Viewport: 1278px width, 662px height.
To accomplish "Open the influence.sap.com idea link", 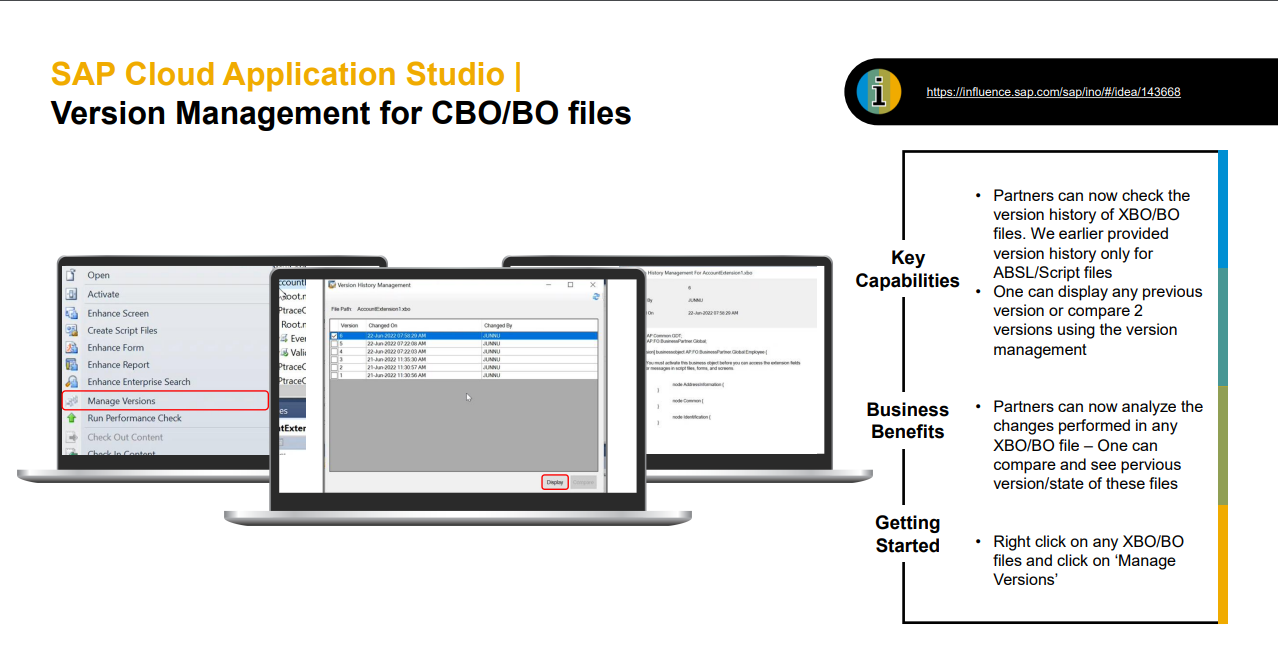I will point(1053,92).
